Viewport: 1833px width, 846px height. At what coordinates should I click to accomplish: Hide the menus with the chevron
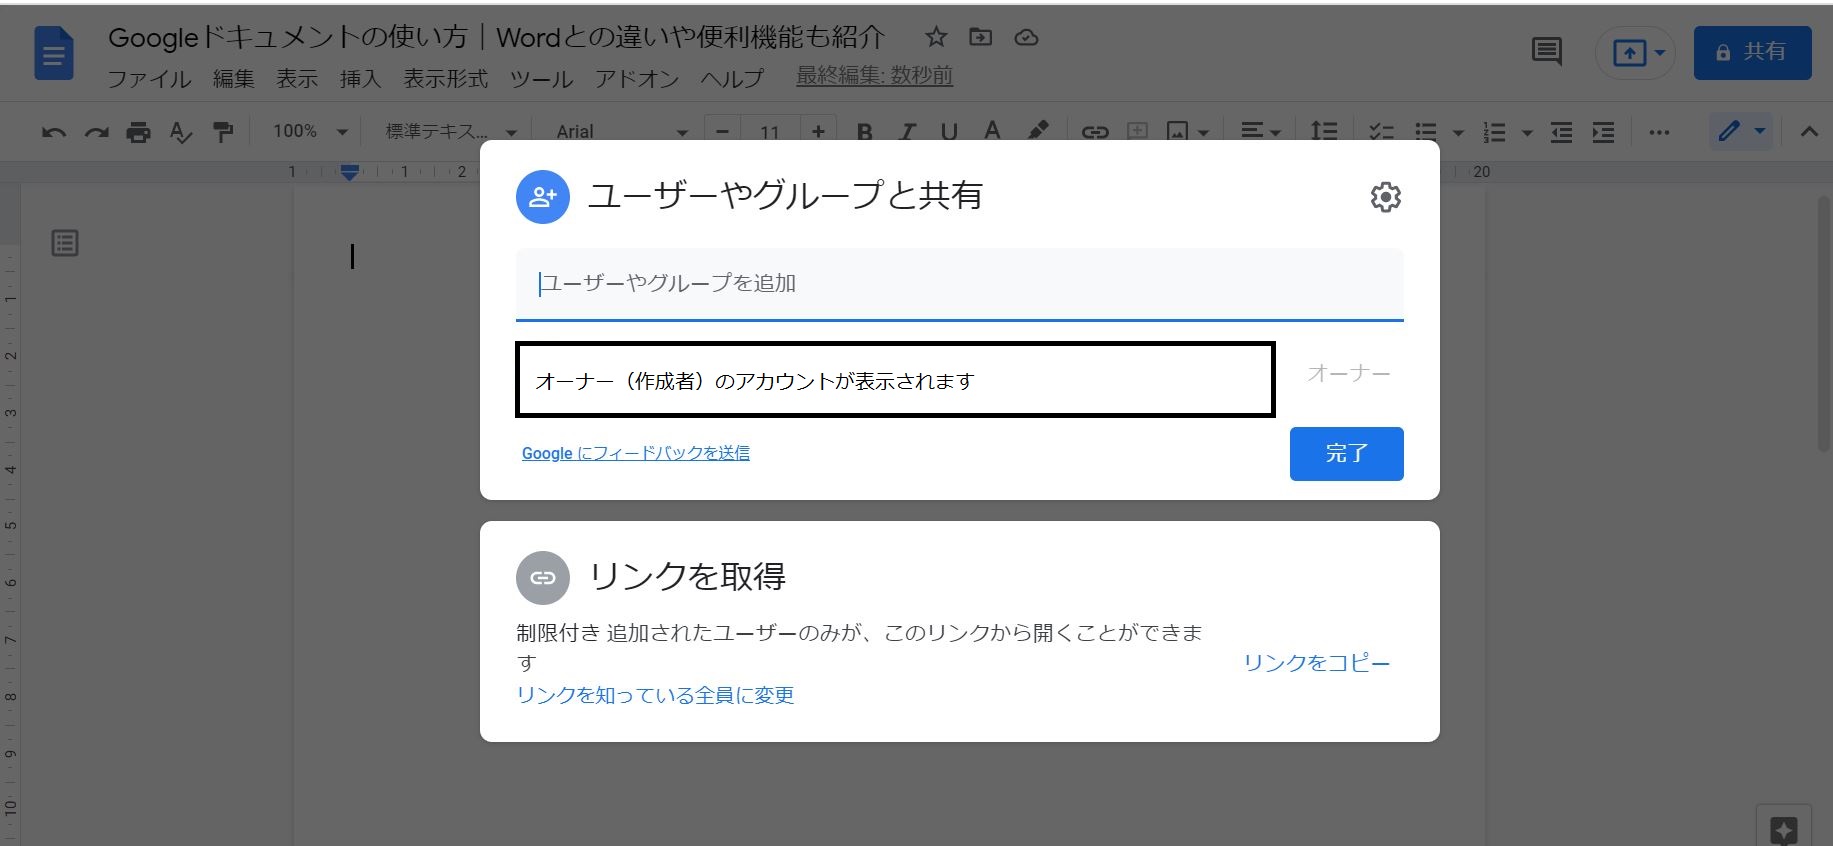[x=1808, y=132]
